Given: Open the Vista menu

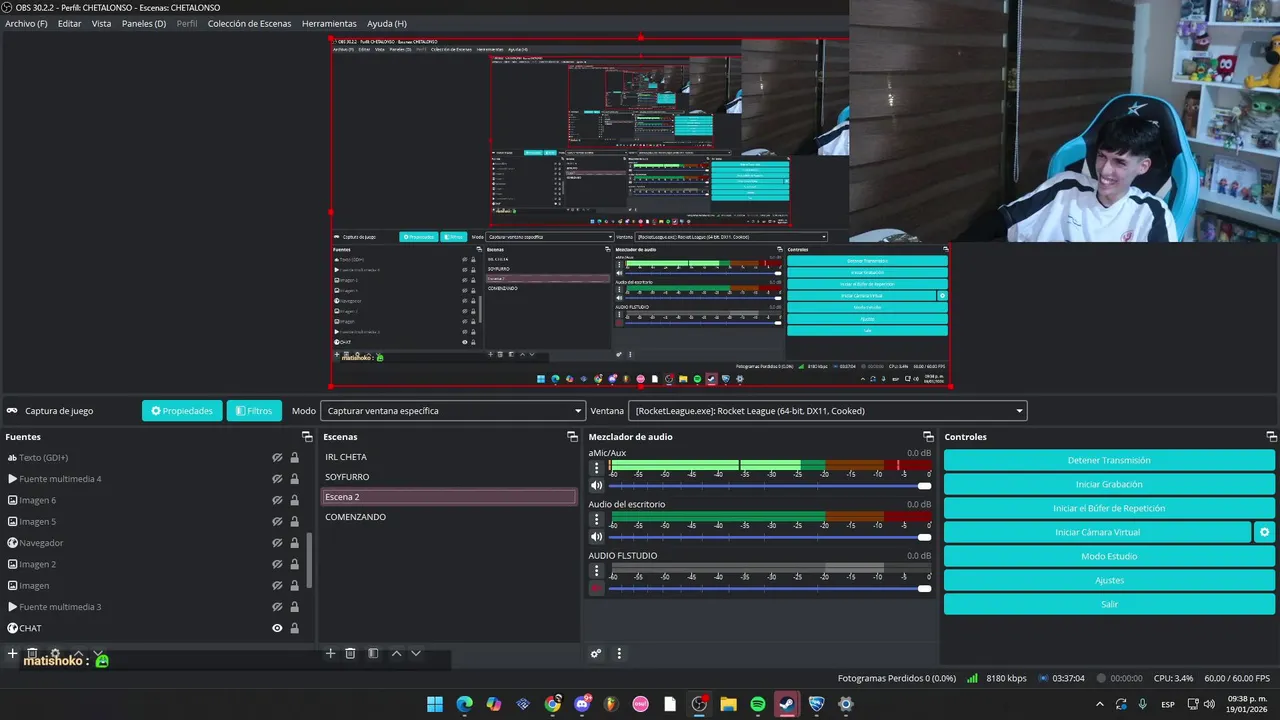Looking at the screenshot, I should 101,23.
